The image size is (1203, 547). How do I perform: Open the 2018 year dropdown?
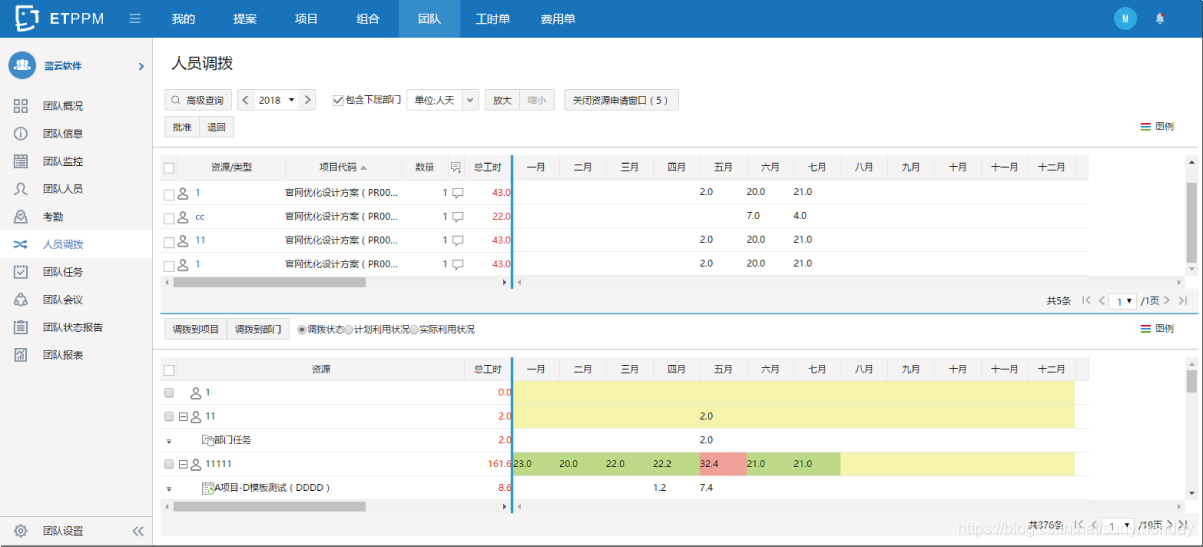click(276, 100)
